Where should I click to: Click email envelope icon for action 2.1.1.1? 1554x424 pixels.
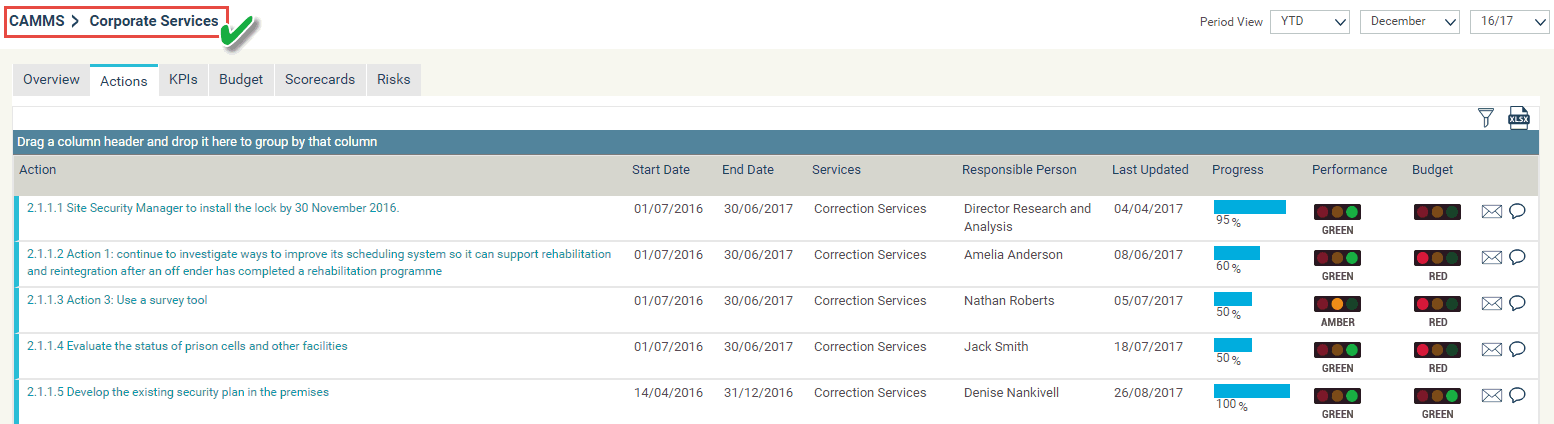coord(1491,211)
